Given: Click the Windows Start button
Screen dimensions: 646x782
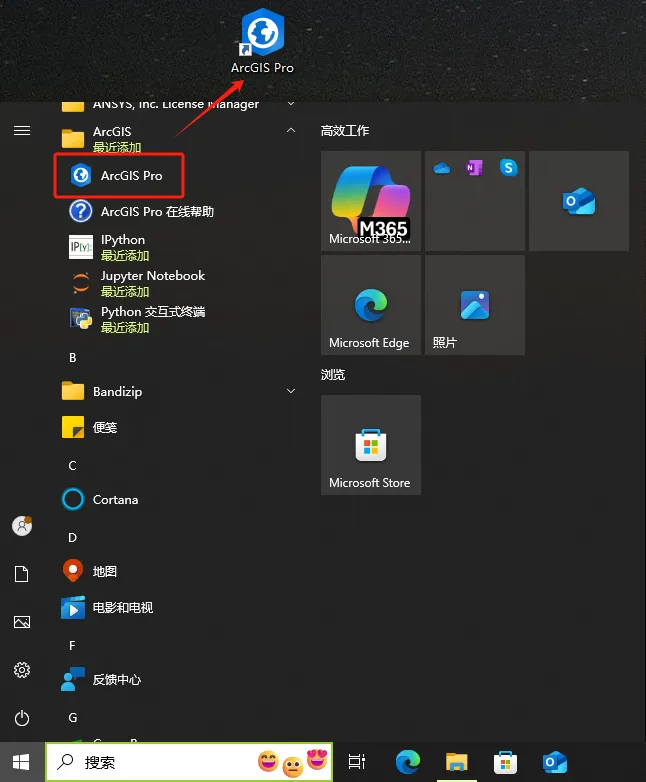Looking at the screenshot, I should click(x=21, y=762).
